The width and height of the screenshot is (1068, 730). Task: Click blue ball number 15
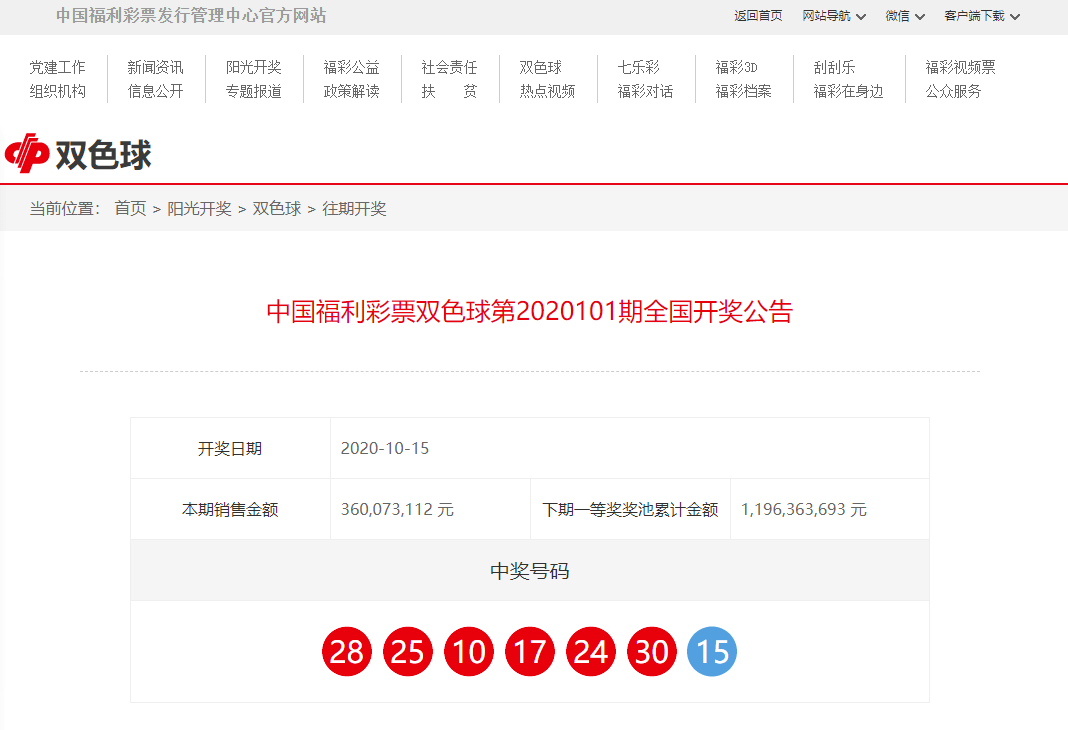click(712, 652)
